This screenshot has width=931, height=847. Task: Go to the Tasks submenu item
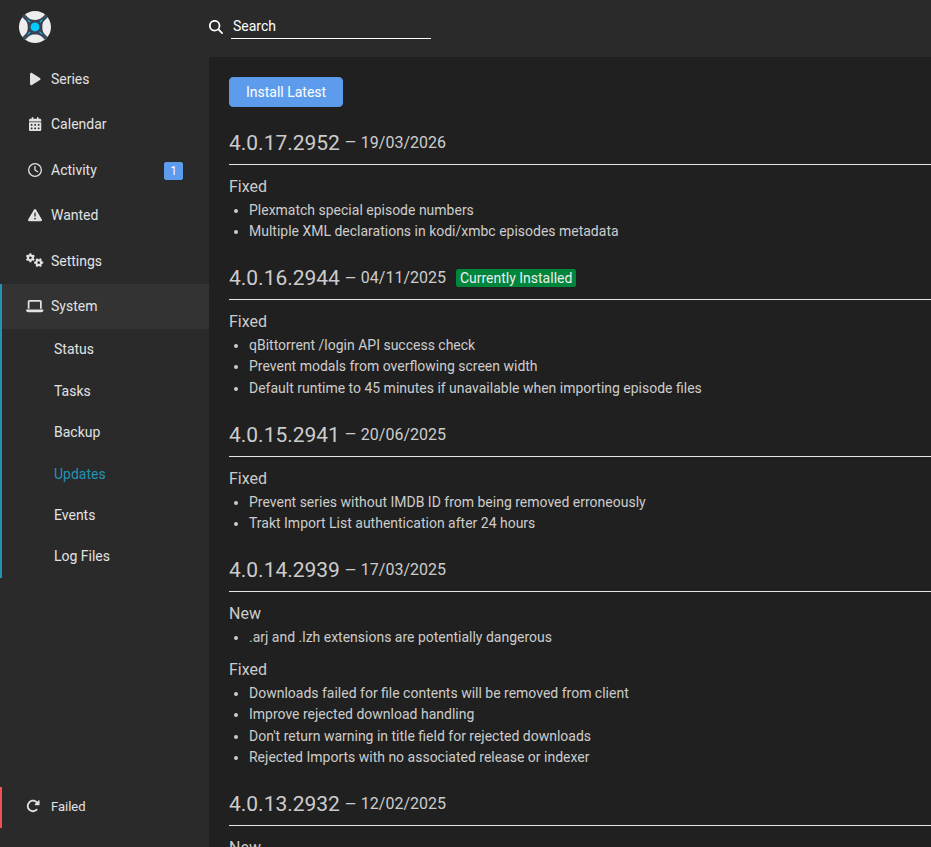coord(72,391)
